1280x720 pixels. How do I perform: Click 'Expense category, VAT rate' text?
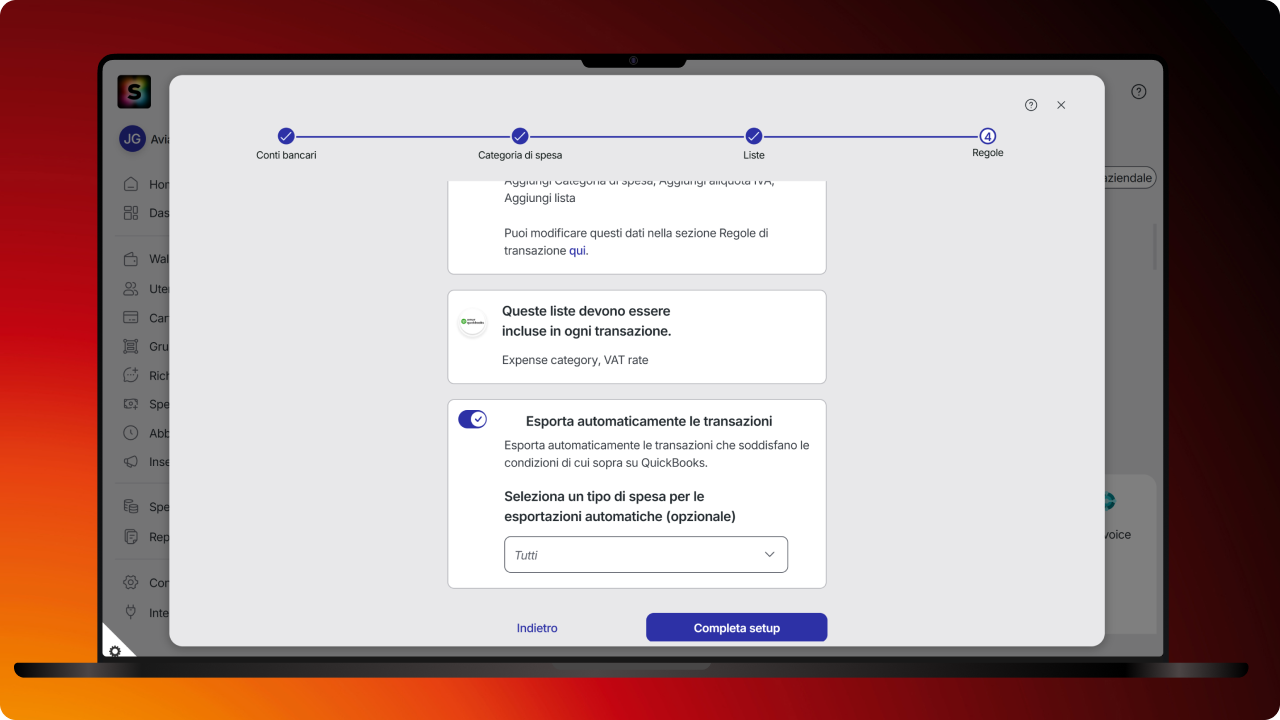(x=575, y=360)
